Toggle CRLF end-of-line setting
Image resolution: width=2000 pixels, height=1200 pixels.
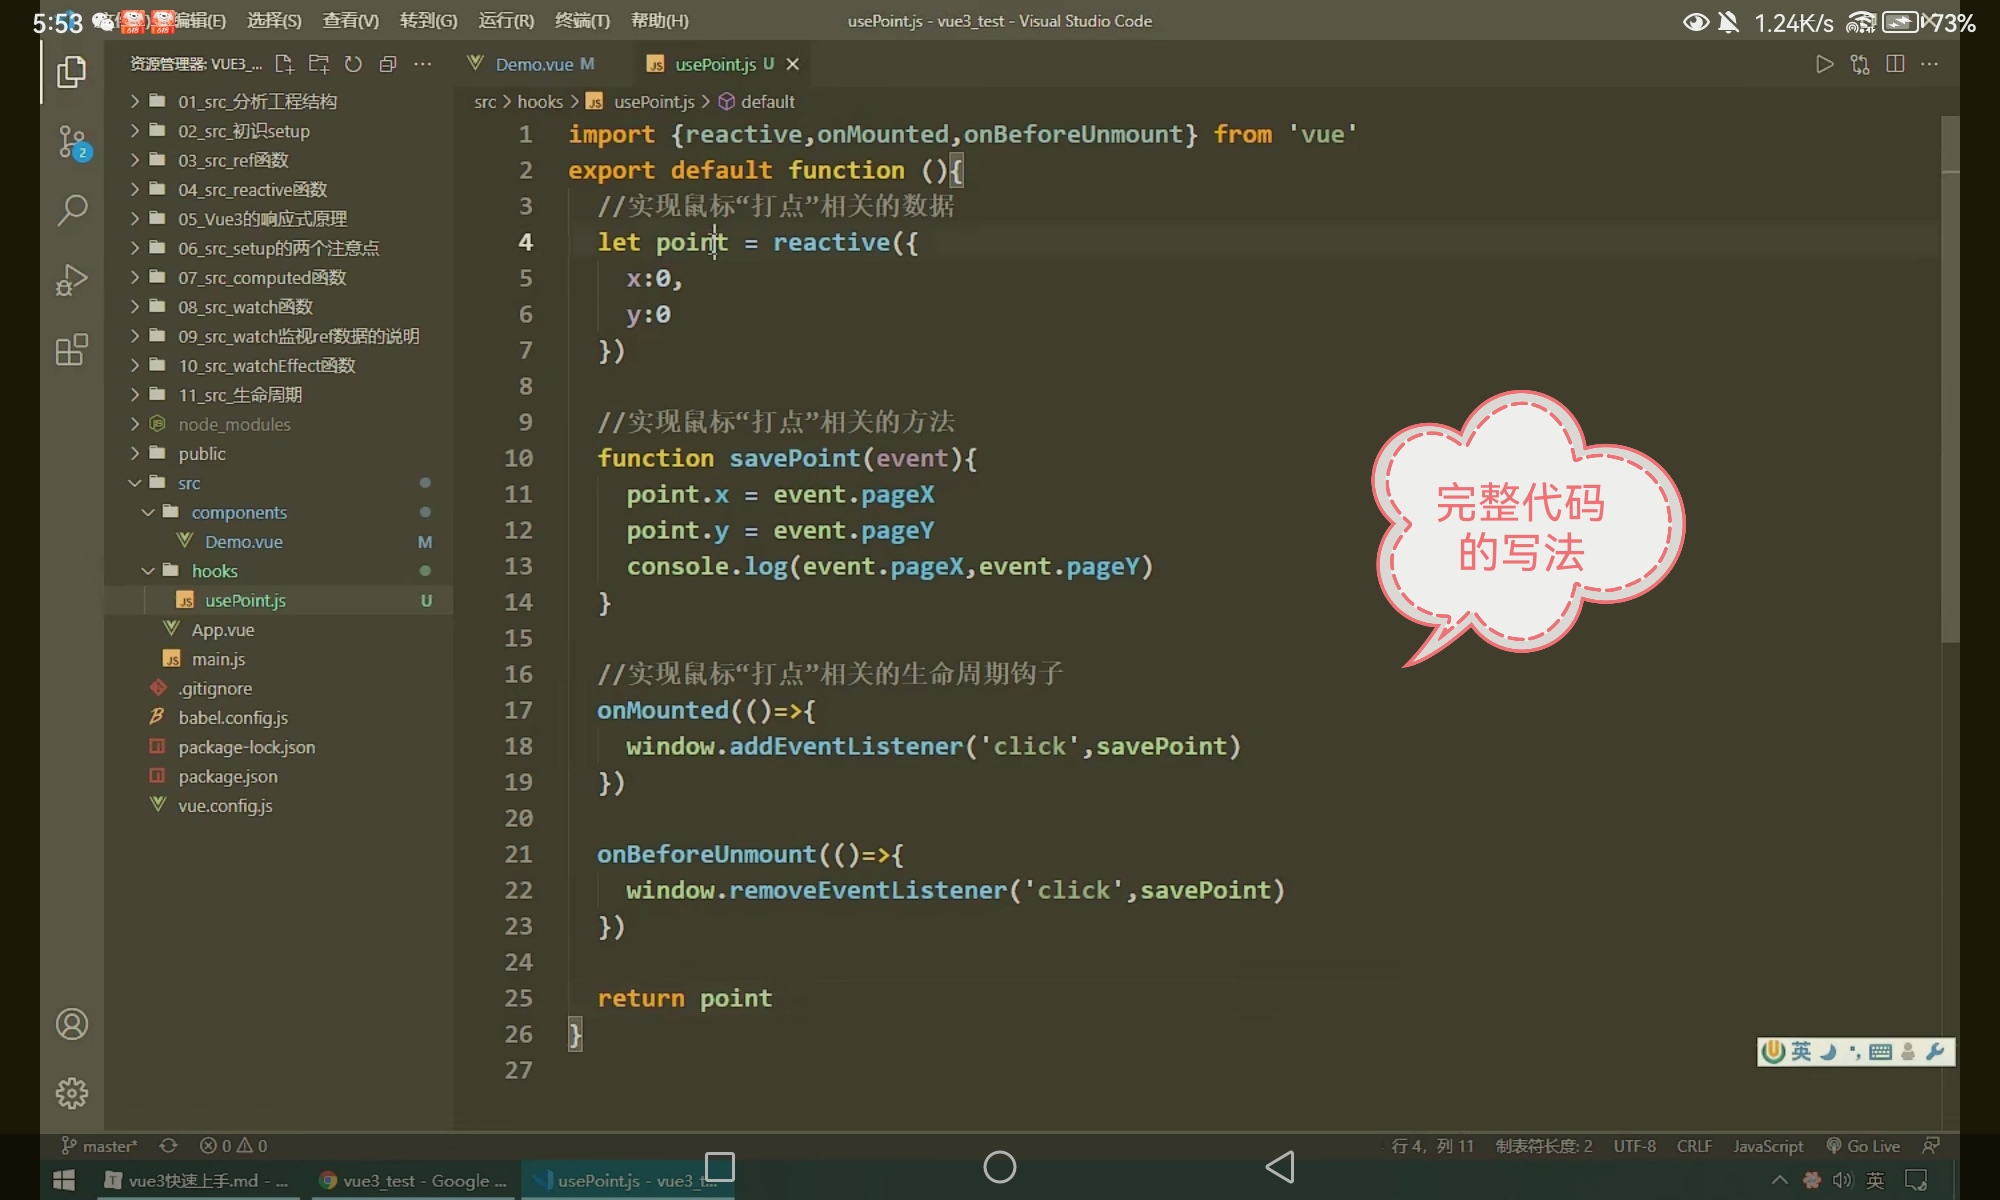1694,1146
